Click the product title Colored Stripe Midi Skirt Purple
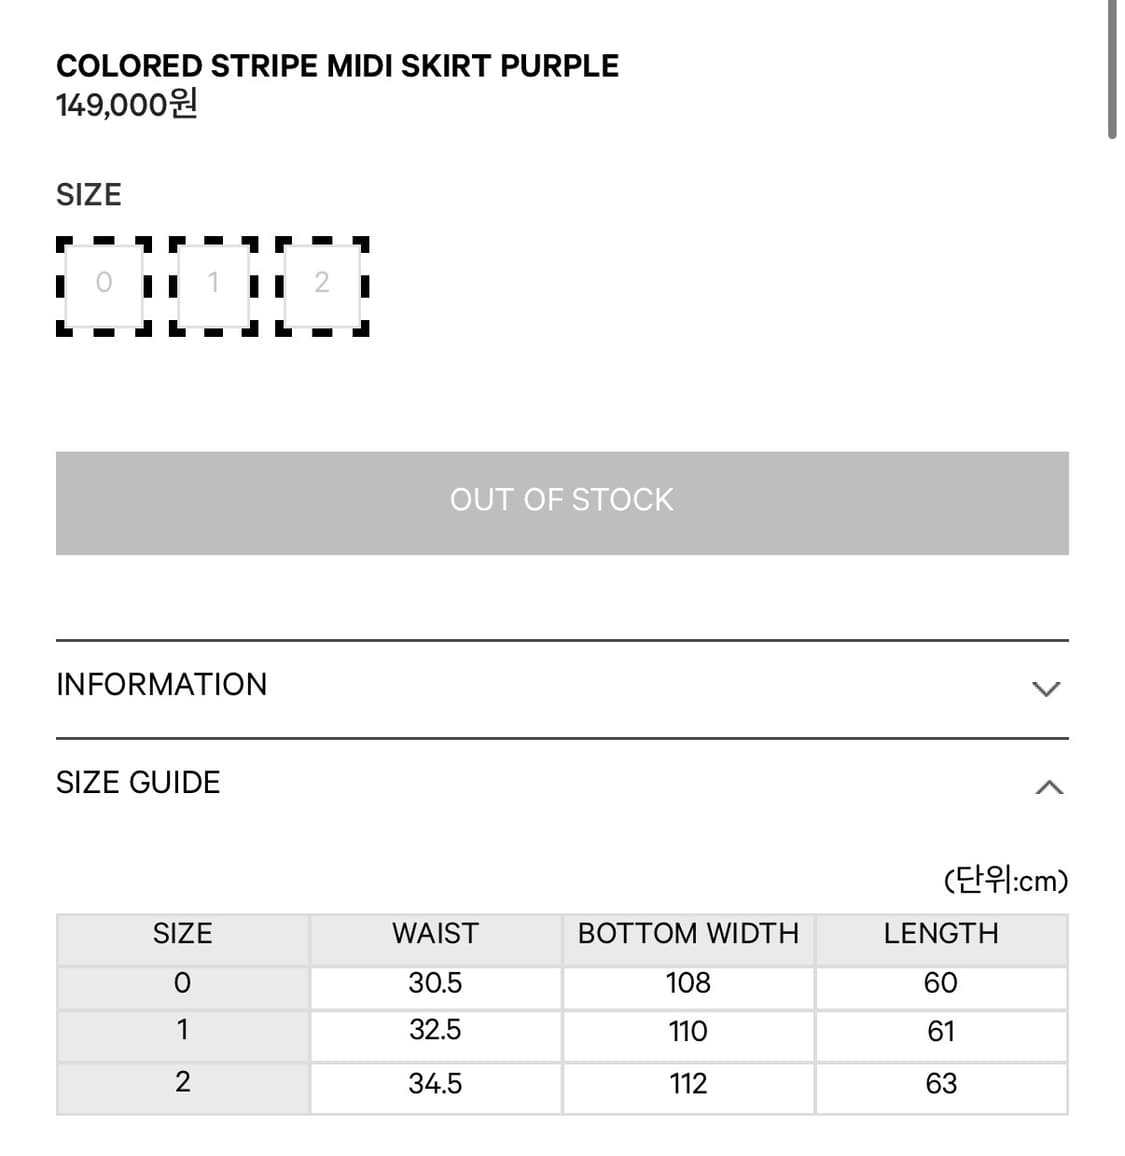This screenshot has height=1156, width=1125. [337, 66]
